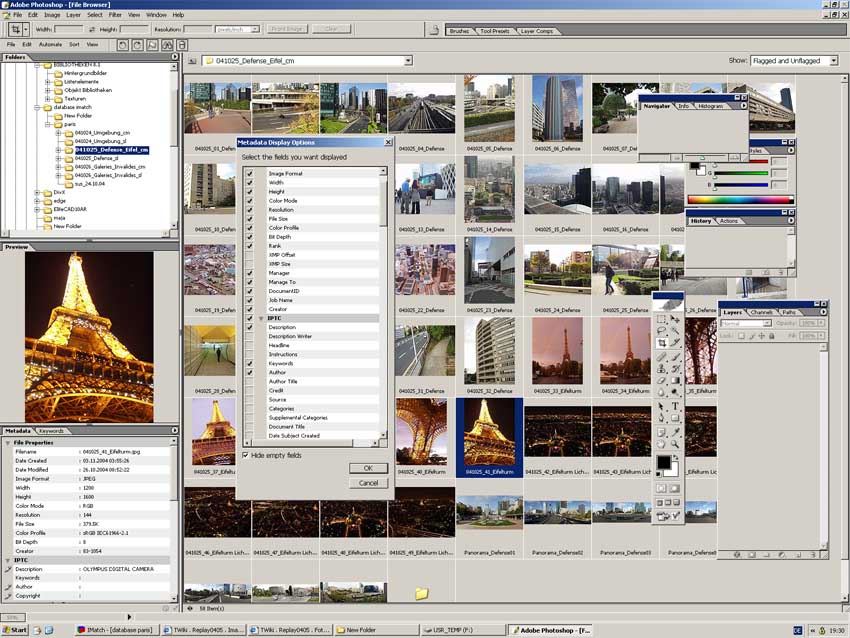Select the Lasso tool
850x638 pixels.
tap(661, 331)
